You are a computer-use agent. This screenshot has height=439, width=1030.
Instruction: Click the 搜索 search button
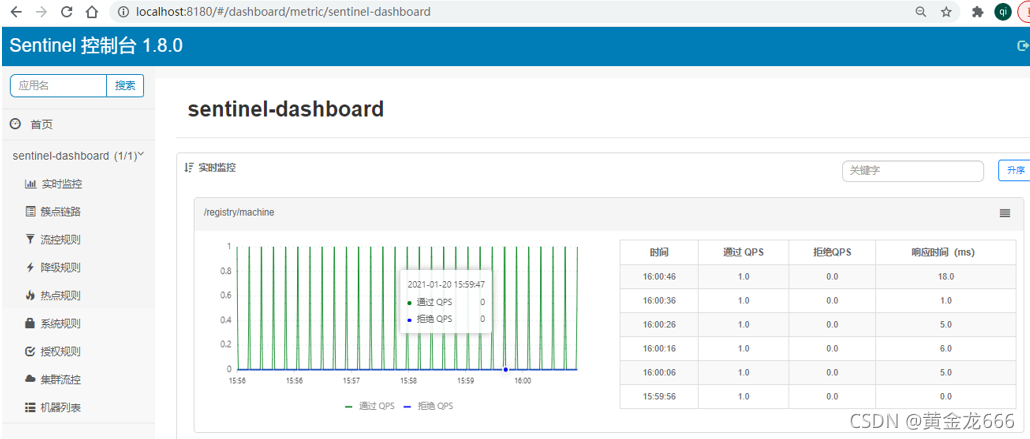click(125, 85)
